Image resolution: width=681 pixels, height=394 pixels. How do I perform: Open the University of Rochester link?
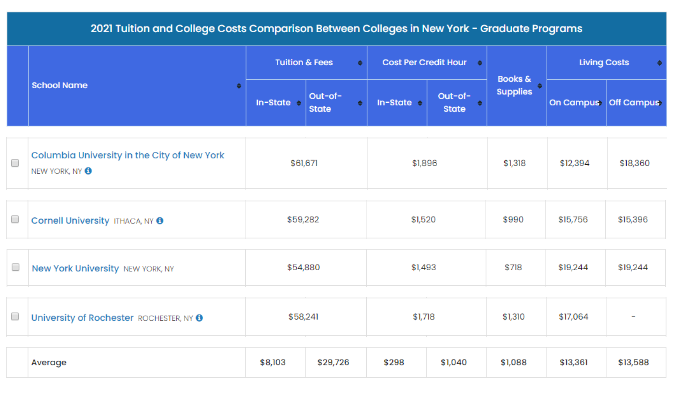click(83, 318)
